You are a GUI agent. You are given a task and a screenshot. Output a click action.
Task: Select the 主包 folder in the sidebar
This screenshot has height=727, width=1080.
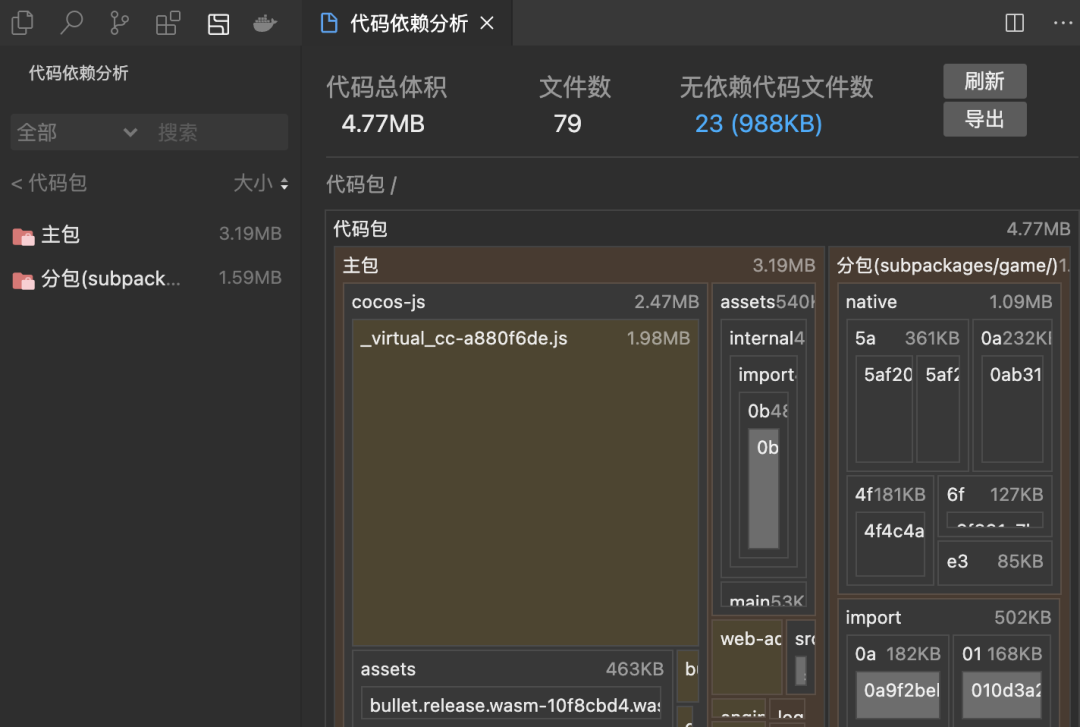click(x=60, y=234)
